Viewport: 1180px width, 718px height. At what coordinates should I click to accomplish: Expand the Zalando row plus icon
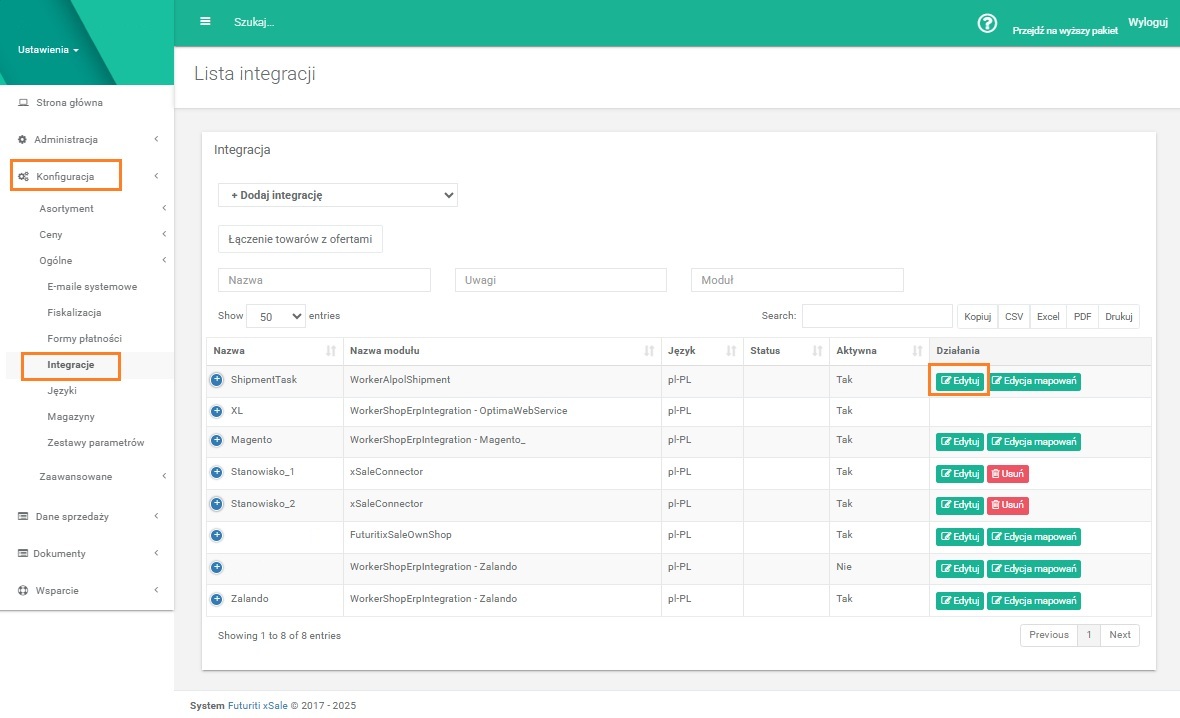coord(217,599)
